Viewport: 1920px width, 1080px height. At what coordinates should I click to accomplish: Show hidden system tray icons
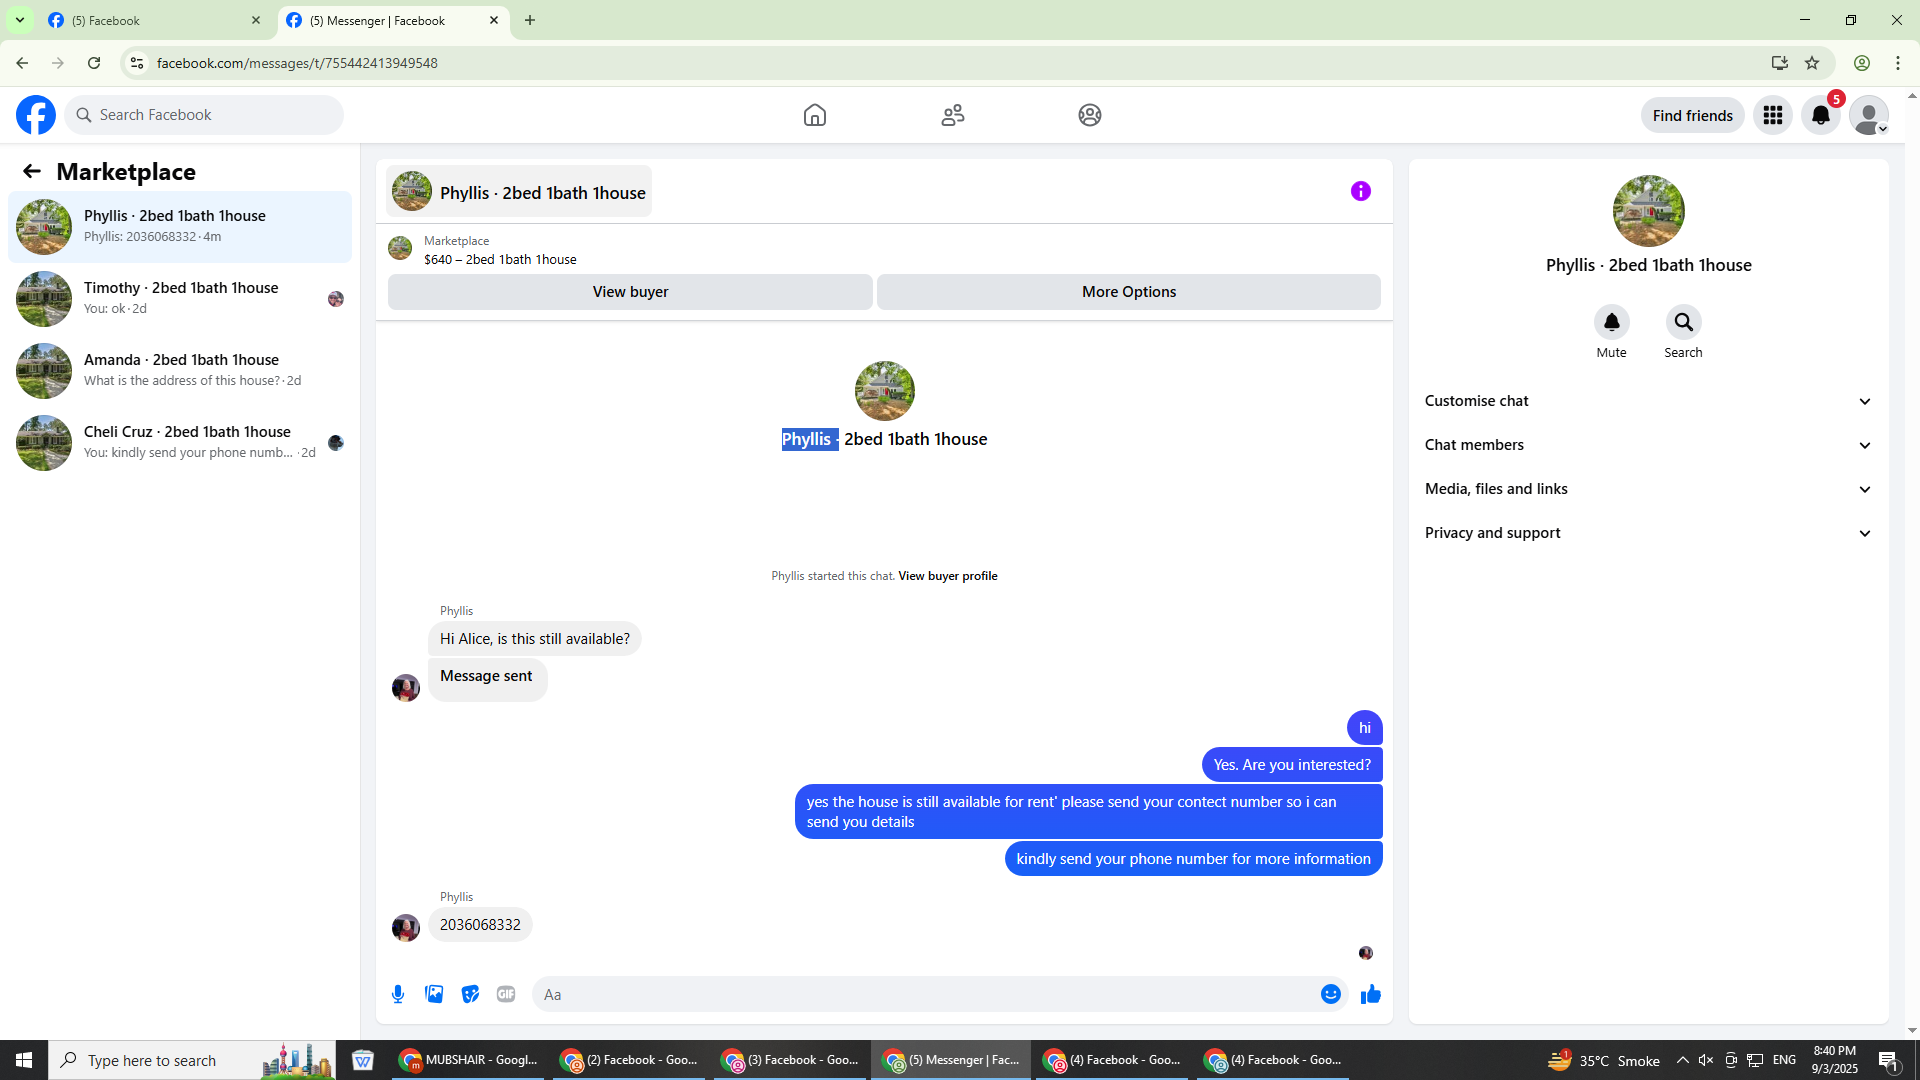[1682, 1060]
